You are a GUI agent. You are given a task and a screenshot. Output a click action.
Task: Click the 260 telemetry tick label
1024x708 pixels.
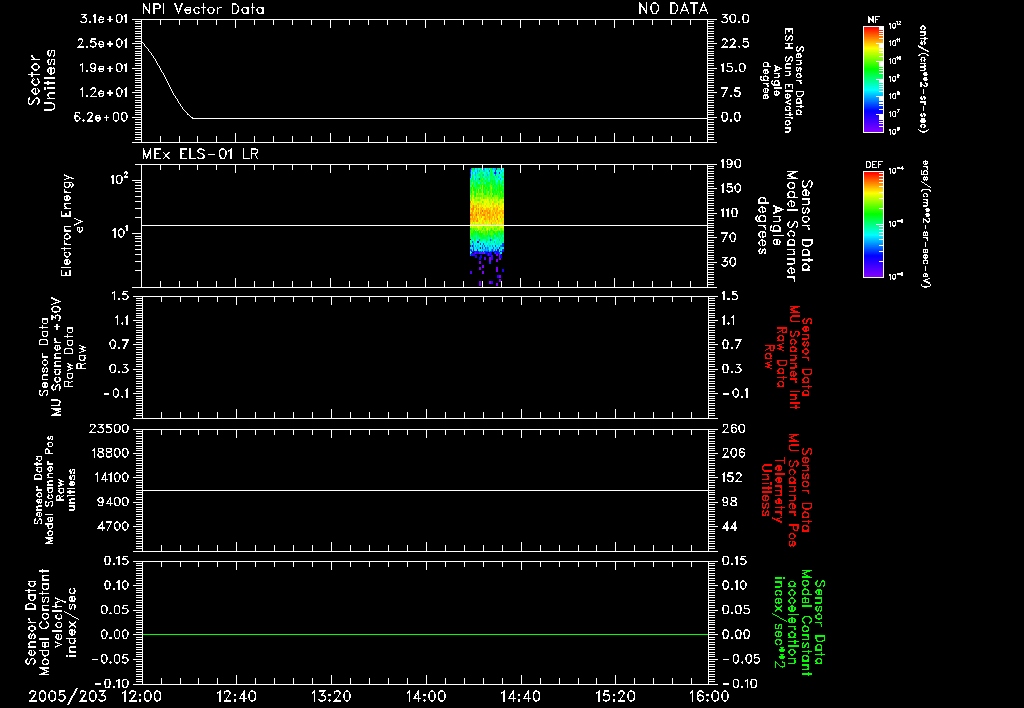coord(733,428)
